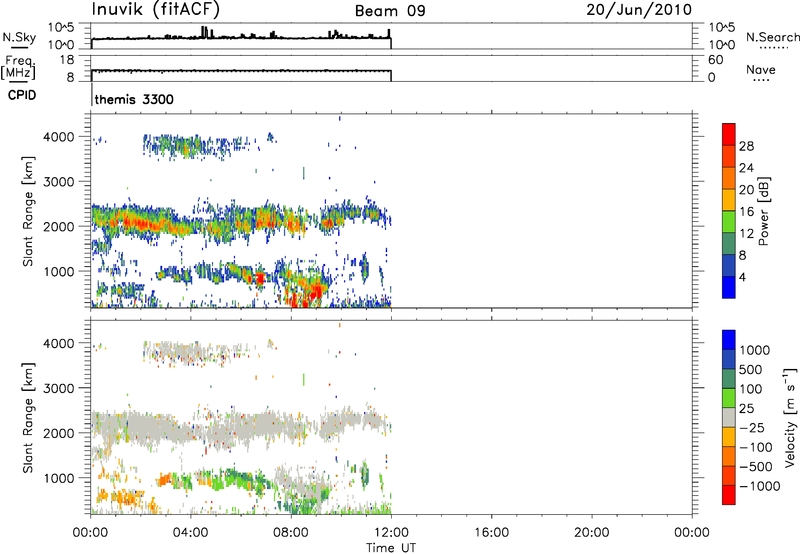The width and height of the screenshot is (800, 554).
Task: Click the "Slant Range [km]" label of power panel
Action: tap(28, 211)
